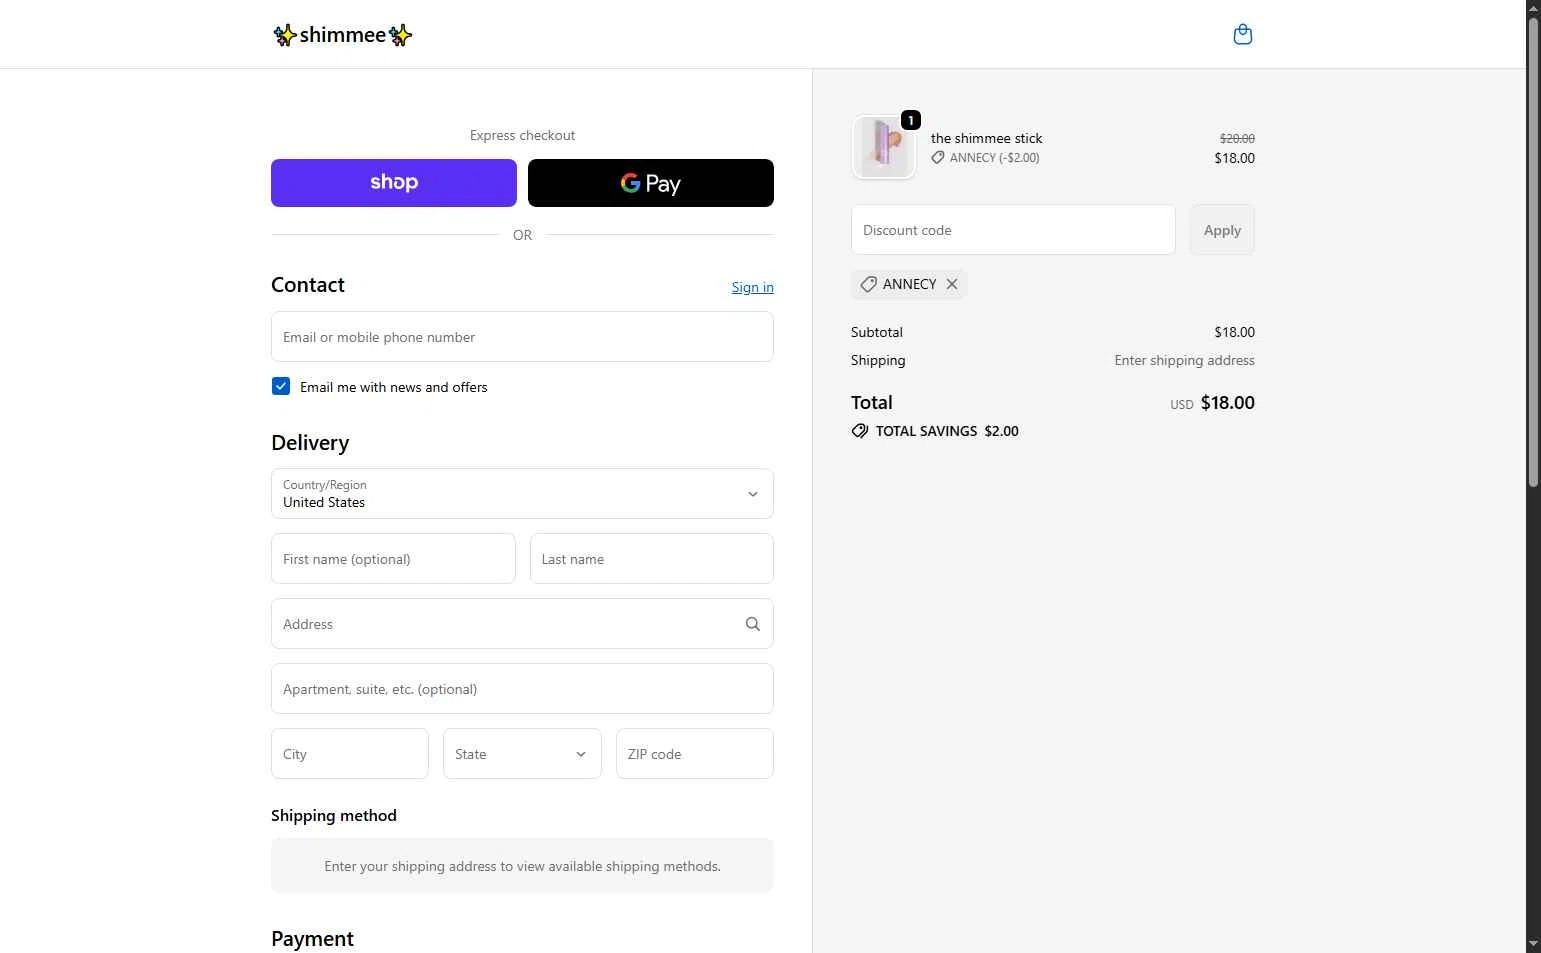Click 'the shimmee stick' product name
This screenshot has width=1541, height=953.
pos(986,138)
